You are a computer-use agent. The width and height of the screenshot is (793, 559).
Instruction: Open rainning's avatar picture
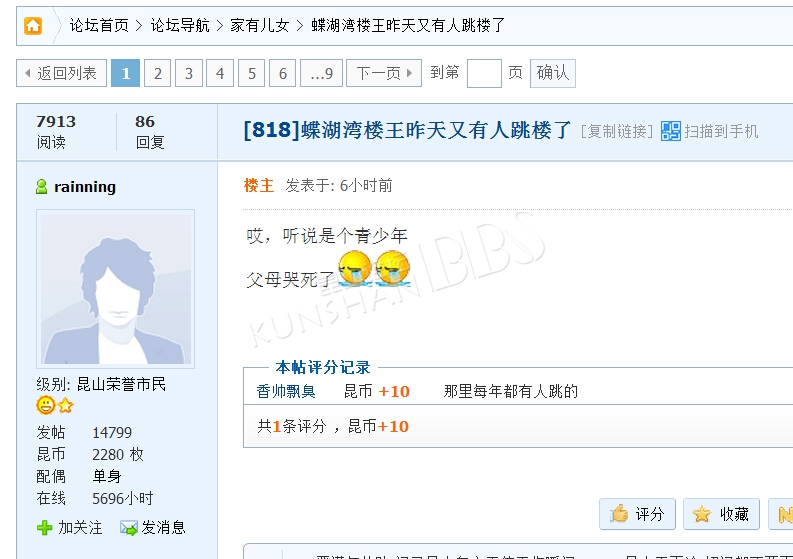[115, 289]
